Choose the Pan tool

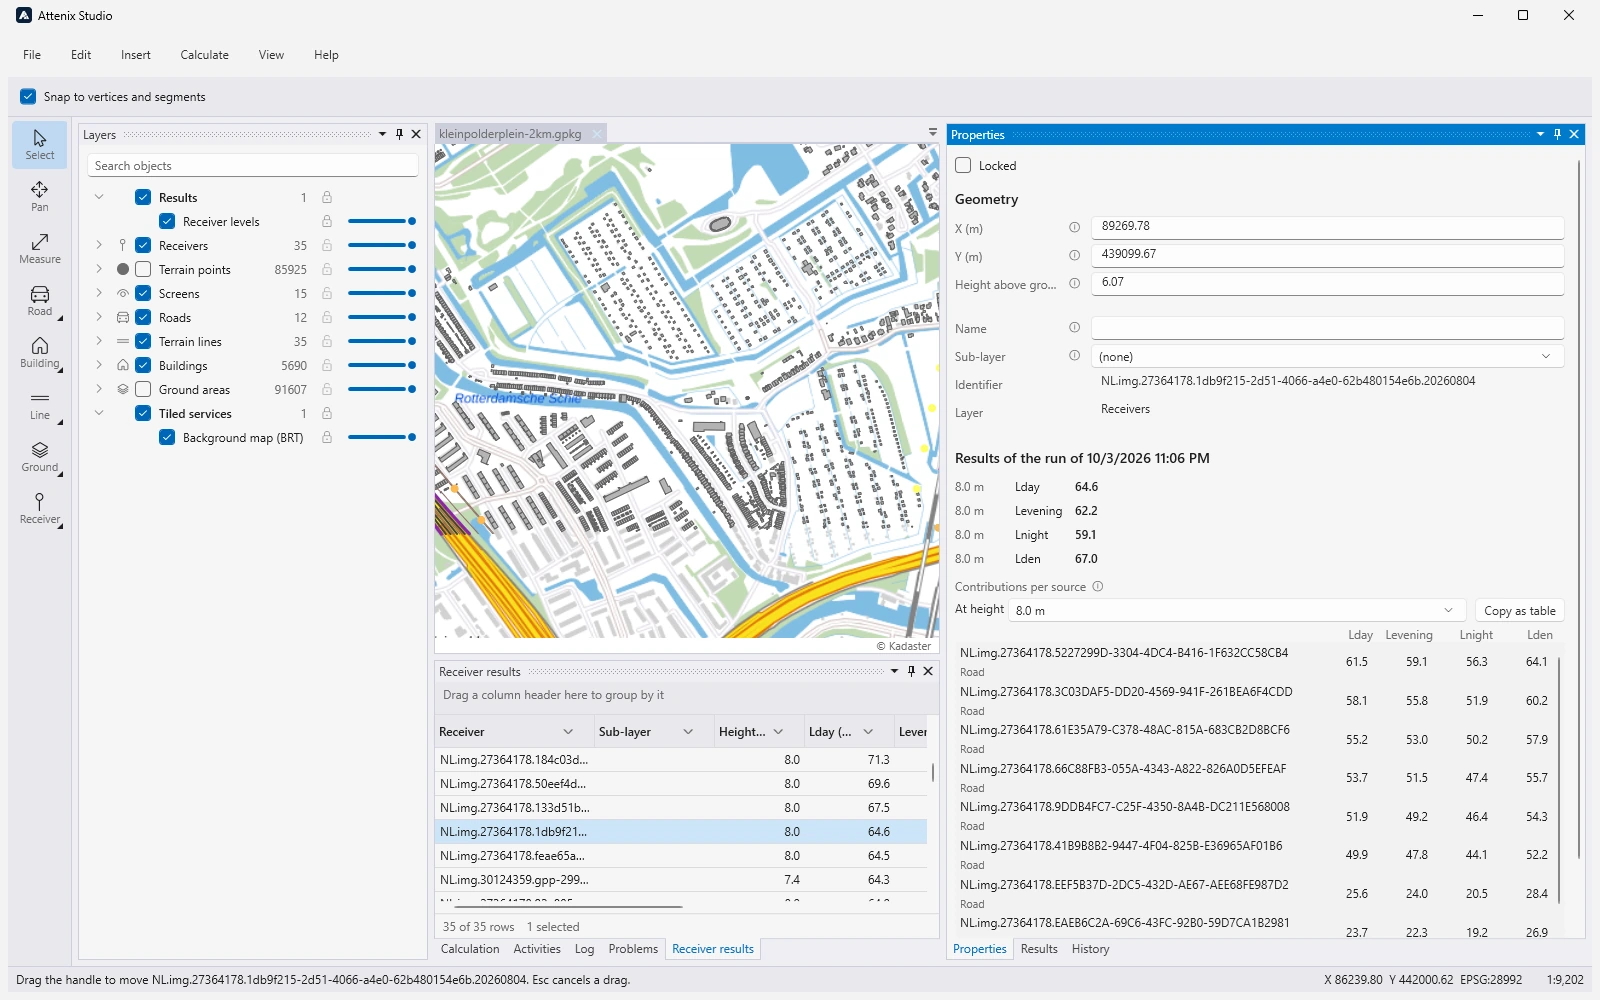40,197
